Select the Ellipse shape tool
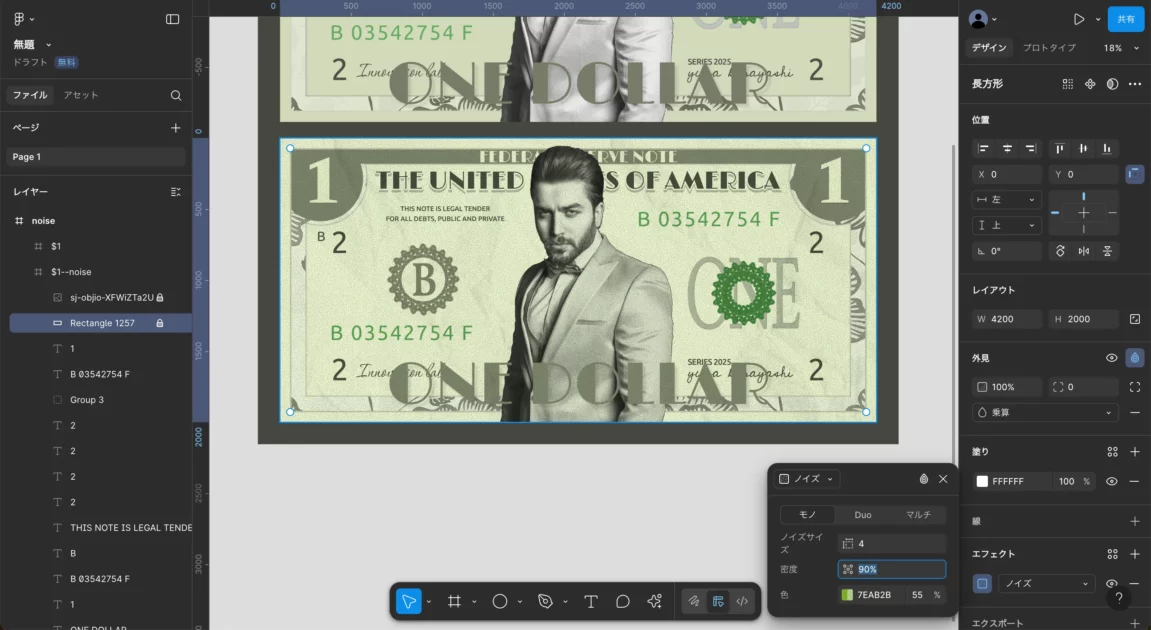 coord(500,601)
